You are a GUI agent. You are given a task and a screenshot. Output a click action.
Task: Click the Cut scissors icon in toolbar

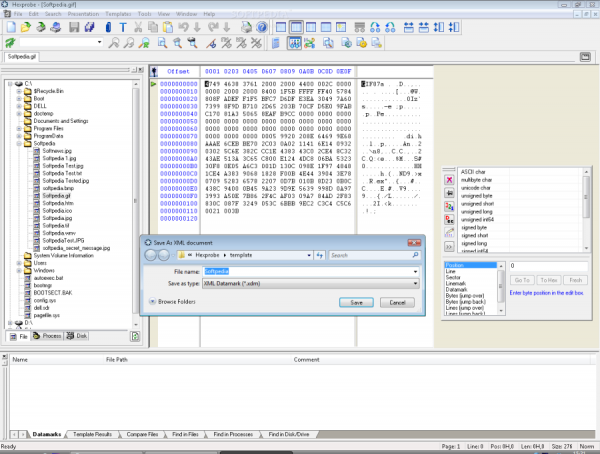point(136,27)
